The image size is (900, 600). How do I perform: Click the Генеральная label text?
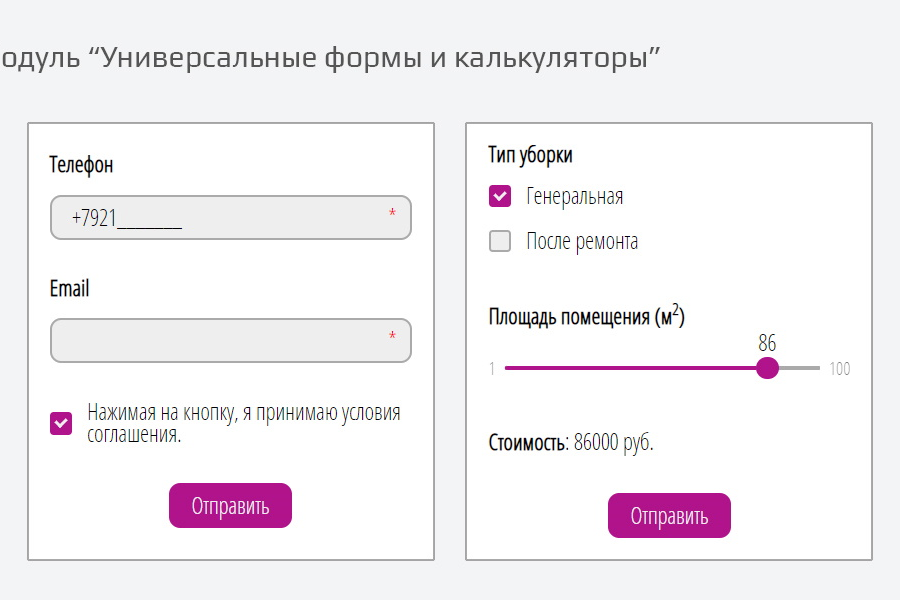[x=575, y=196]
